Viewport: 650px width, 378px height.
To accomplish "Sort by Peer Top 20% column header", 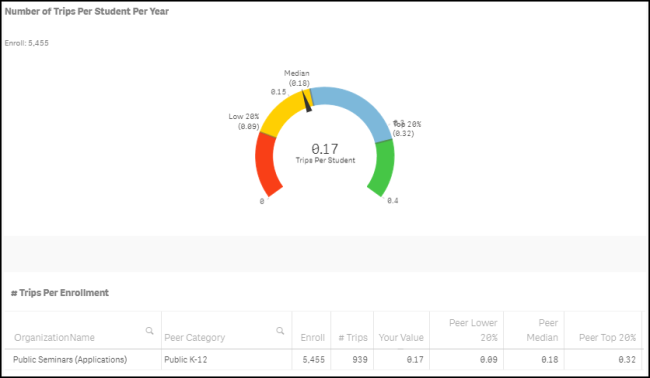I will tap(607, 337).
